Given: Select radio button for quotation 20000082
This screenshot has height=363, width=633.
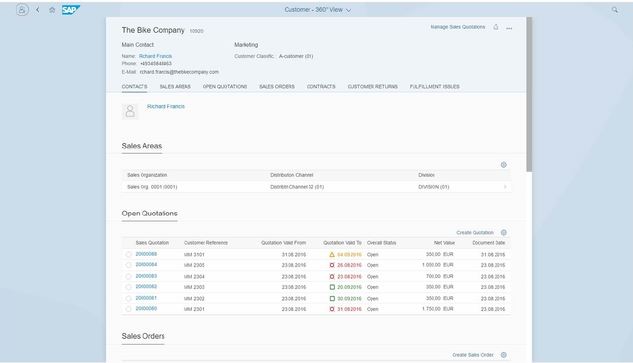Looking at the screenshot, I should (128, 287).
